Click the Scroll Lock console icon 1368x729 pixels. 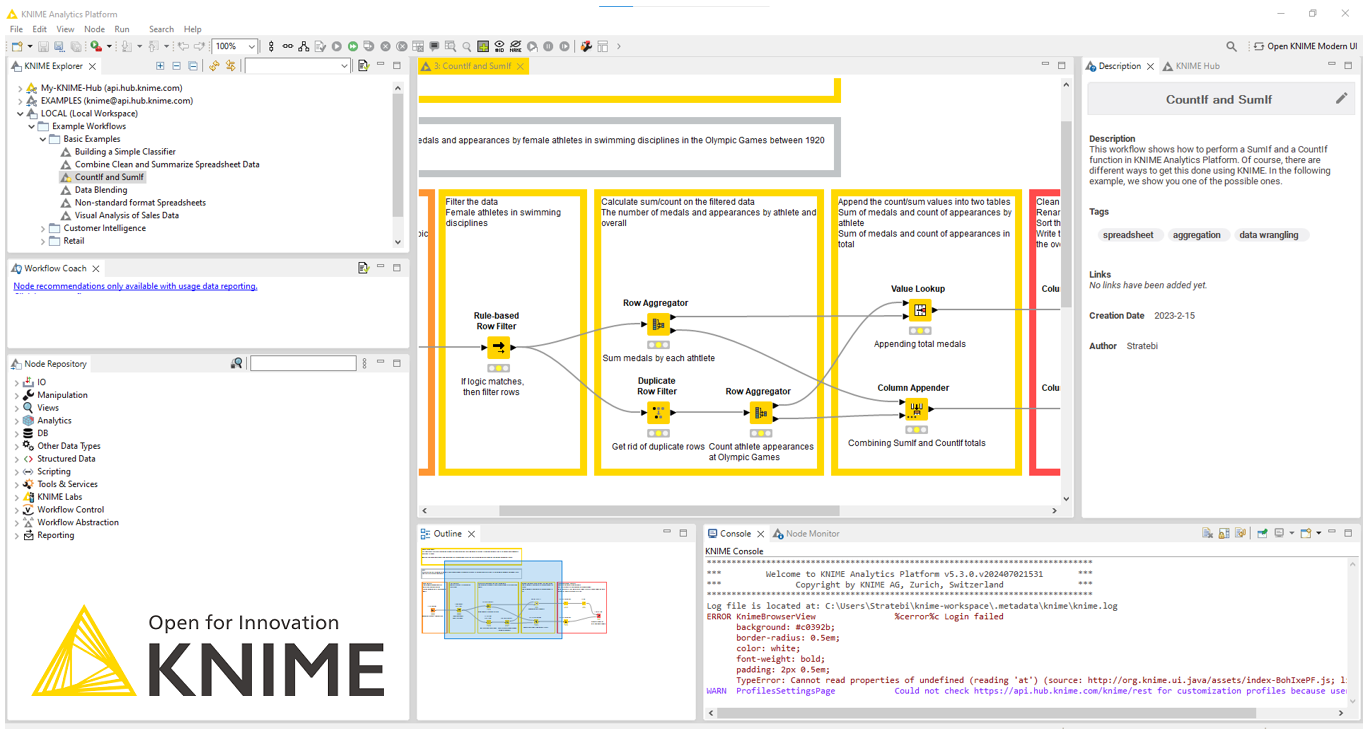pyautogui.click(x=1224, y=534)
